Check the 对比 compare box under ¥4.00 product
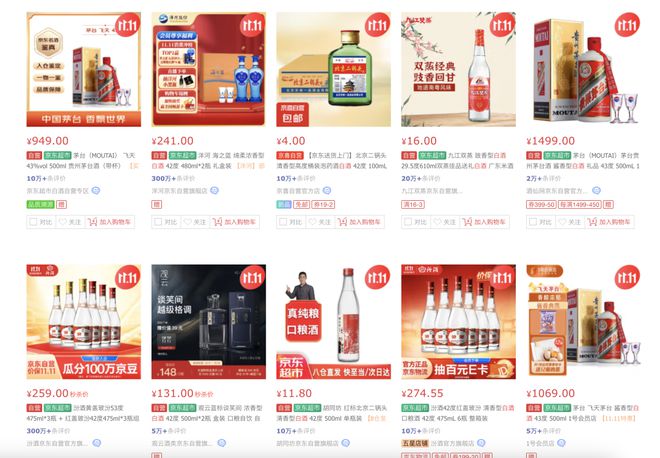This screenshot has height=458, width=660. [x=283, y=221]
